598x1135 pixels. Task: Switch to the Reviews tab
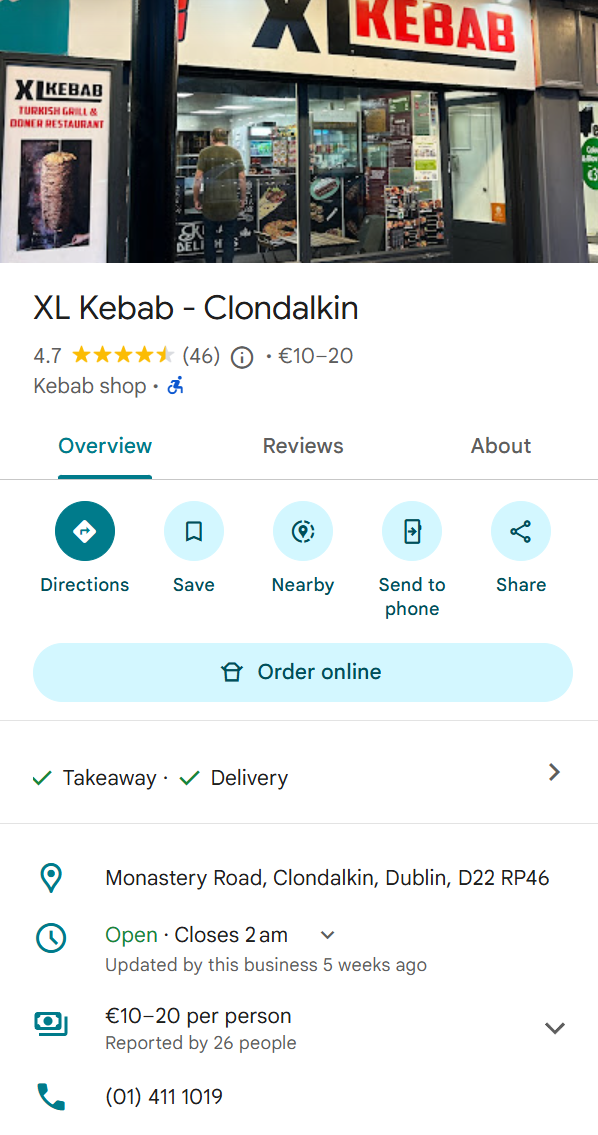(303, 446)
